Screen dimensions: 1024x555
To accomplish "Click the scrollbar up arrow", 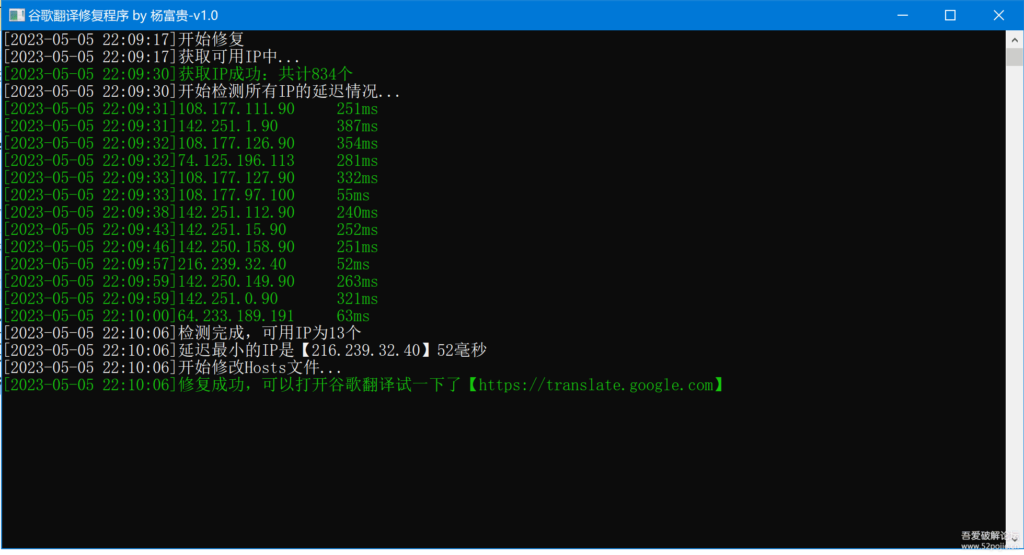I will (x=1015, y=38).
